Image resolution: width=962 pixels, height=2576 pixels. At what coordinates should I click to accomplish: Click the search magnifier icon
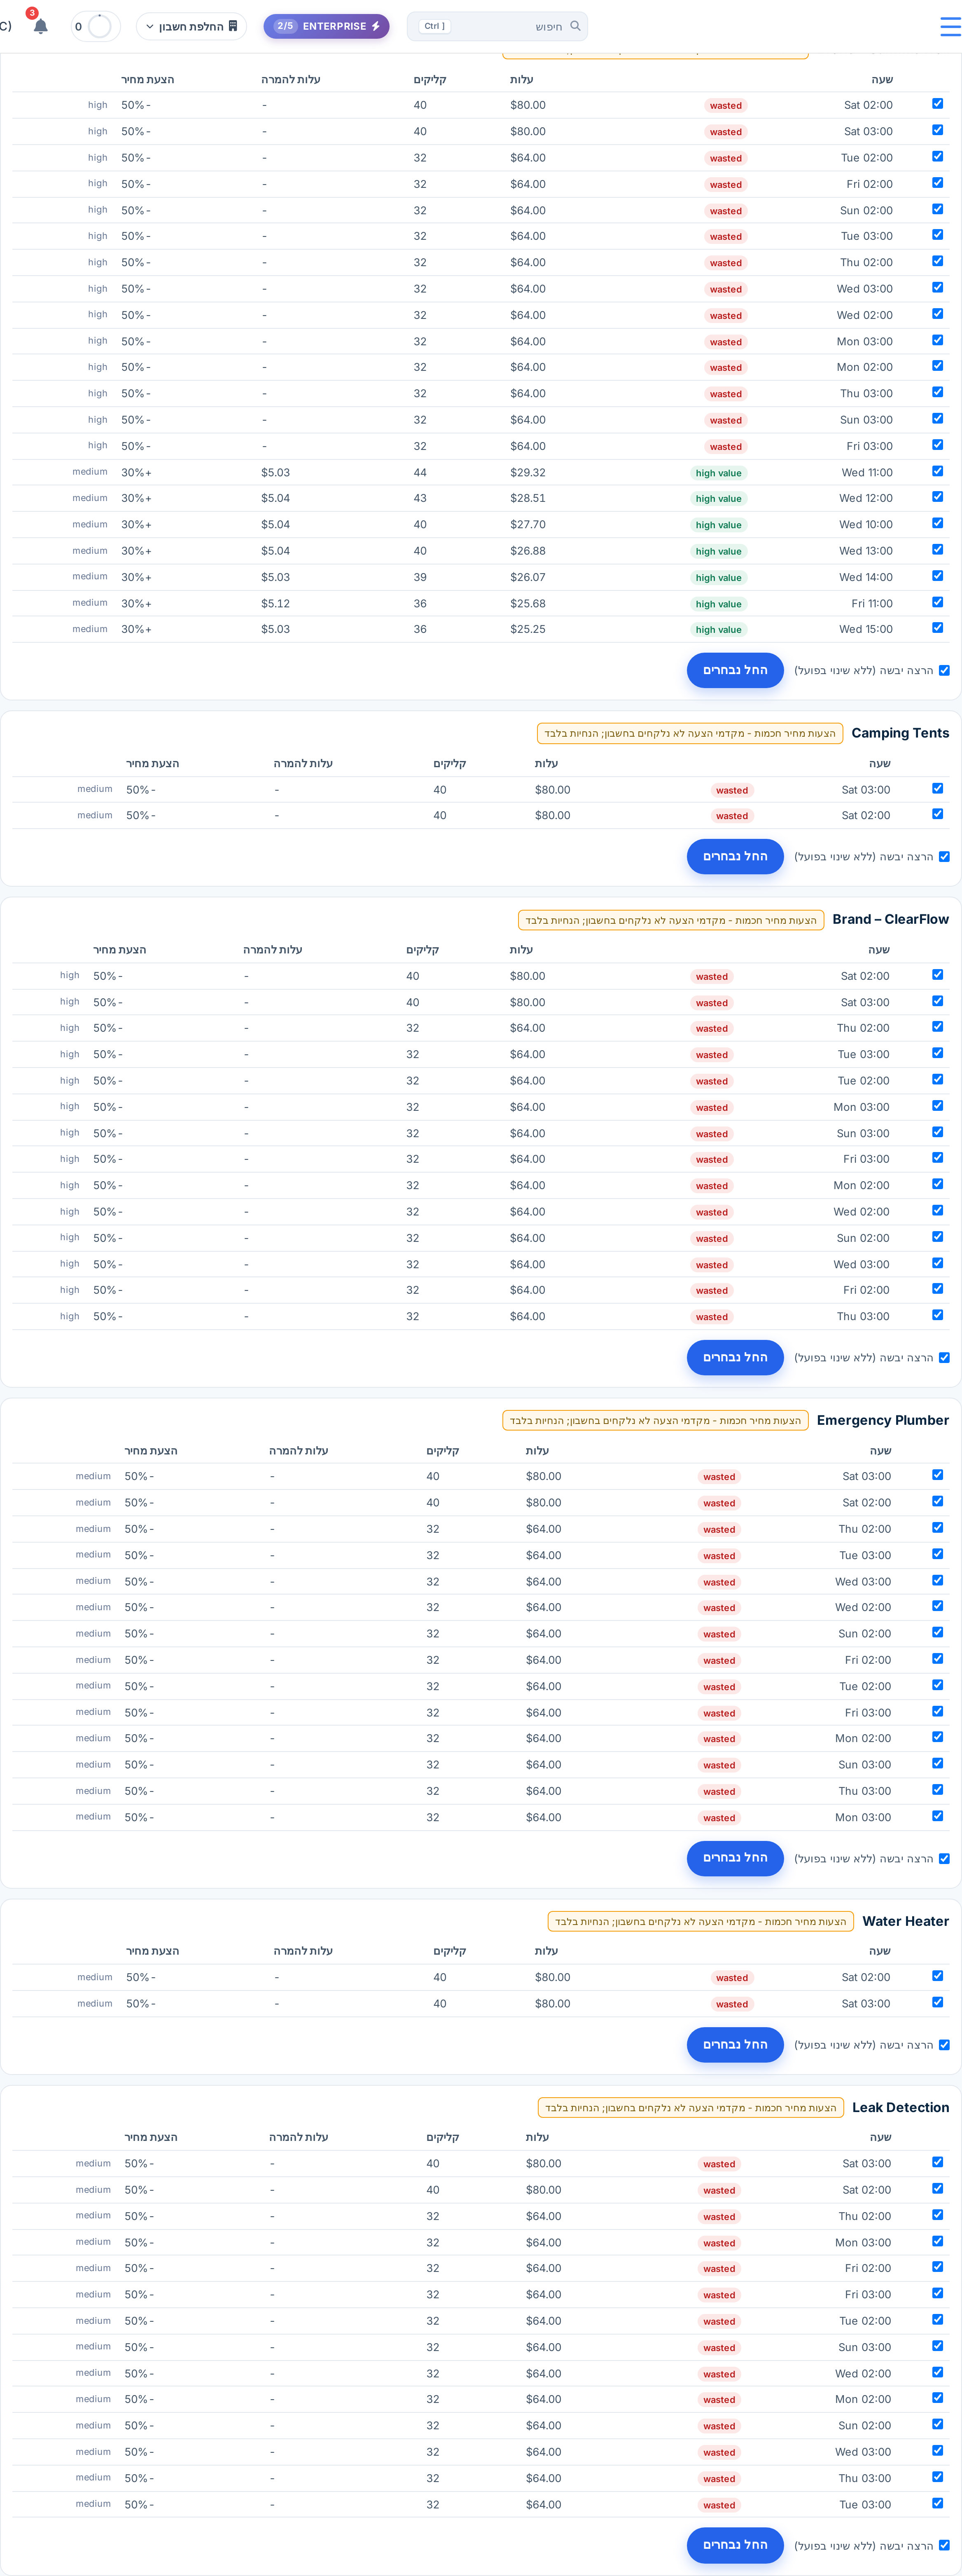(575, 26)
